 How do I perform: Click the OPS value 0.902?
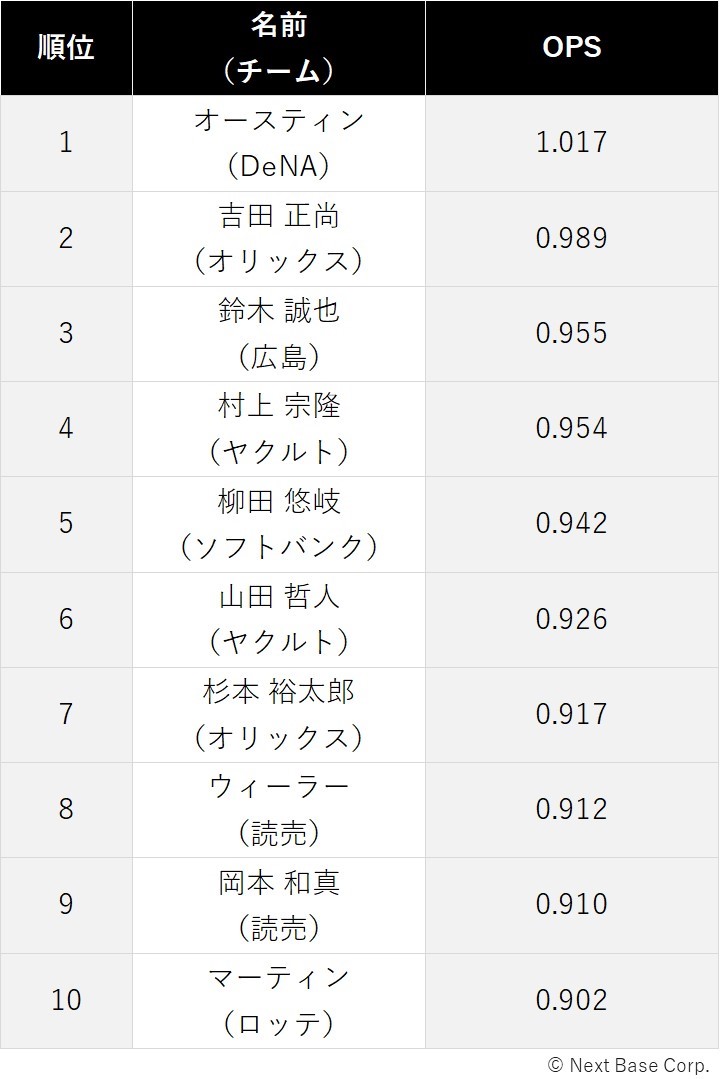(572, 1000)
